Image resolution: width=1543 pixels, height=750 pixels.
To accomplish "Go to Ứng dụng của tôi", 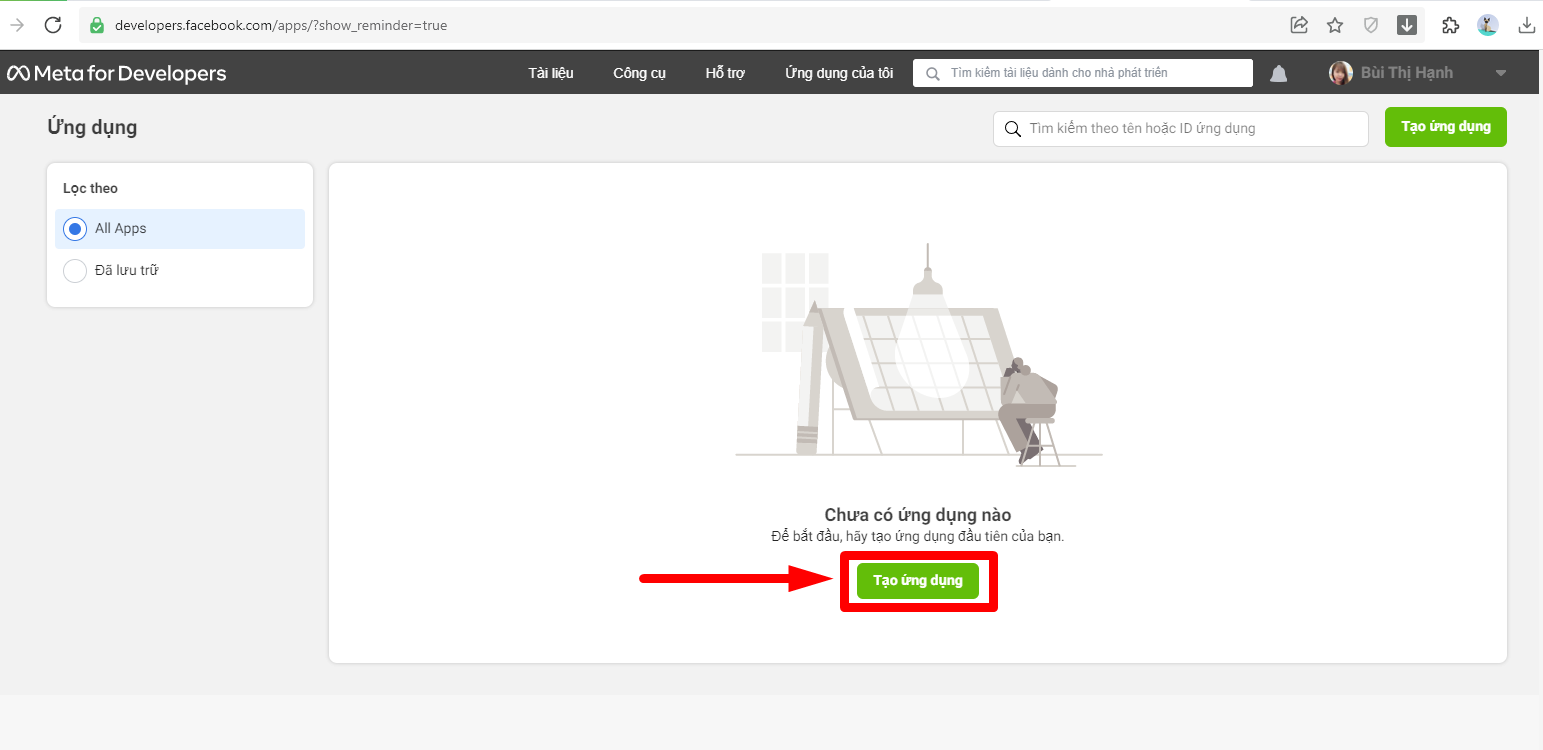I will click(x=838, y=73).
